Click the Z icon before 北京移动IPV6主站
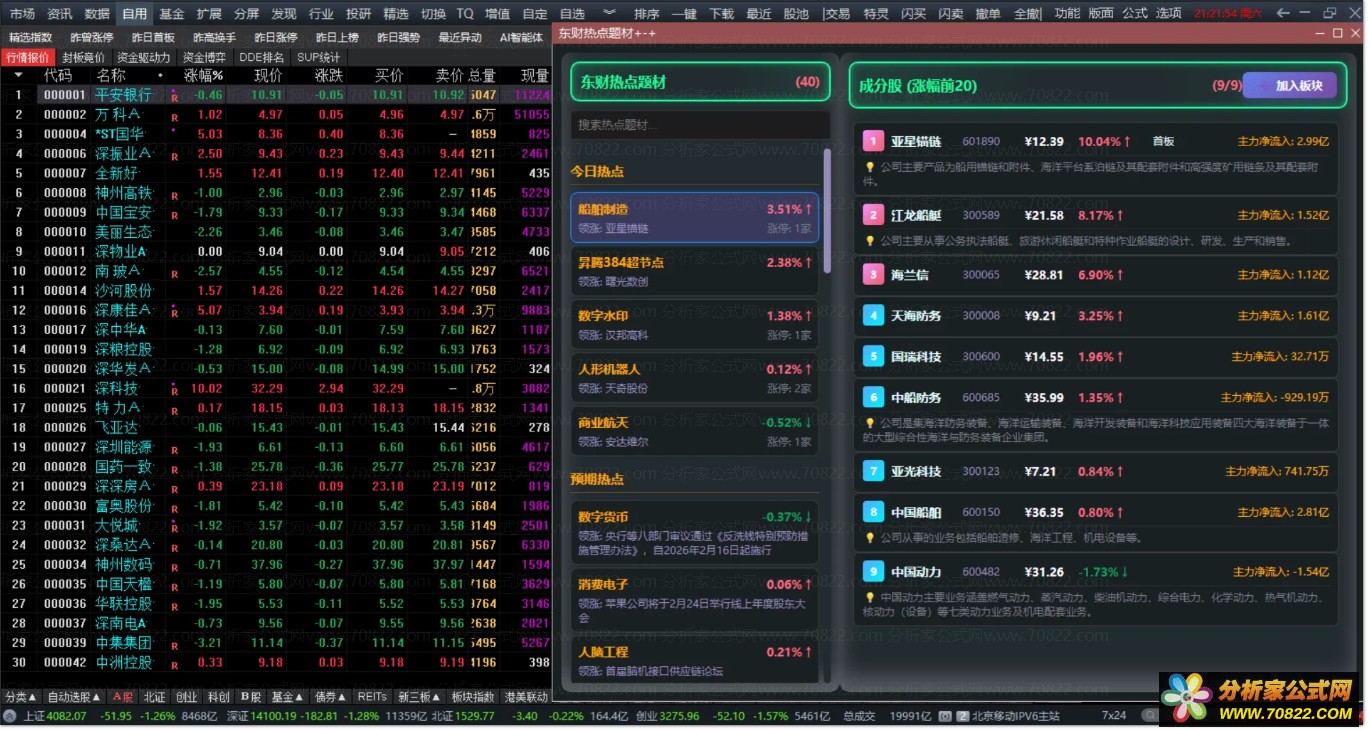Image resolution: width=1369 pixels, height=730 pixels. [962, 716]
